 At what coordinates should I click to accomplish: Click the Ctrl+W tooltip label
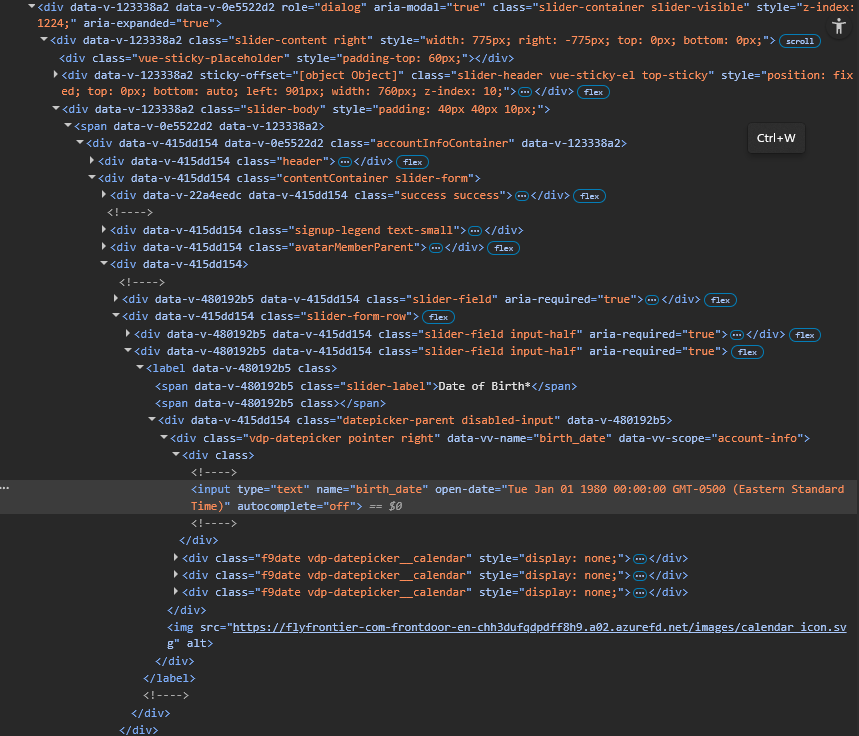pos(776,138)
